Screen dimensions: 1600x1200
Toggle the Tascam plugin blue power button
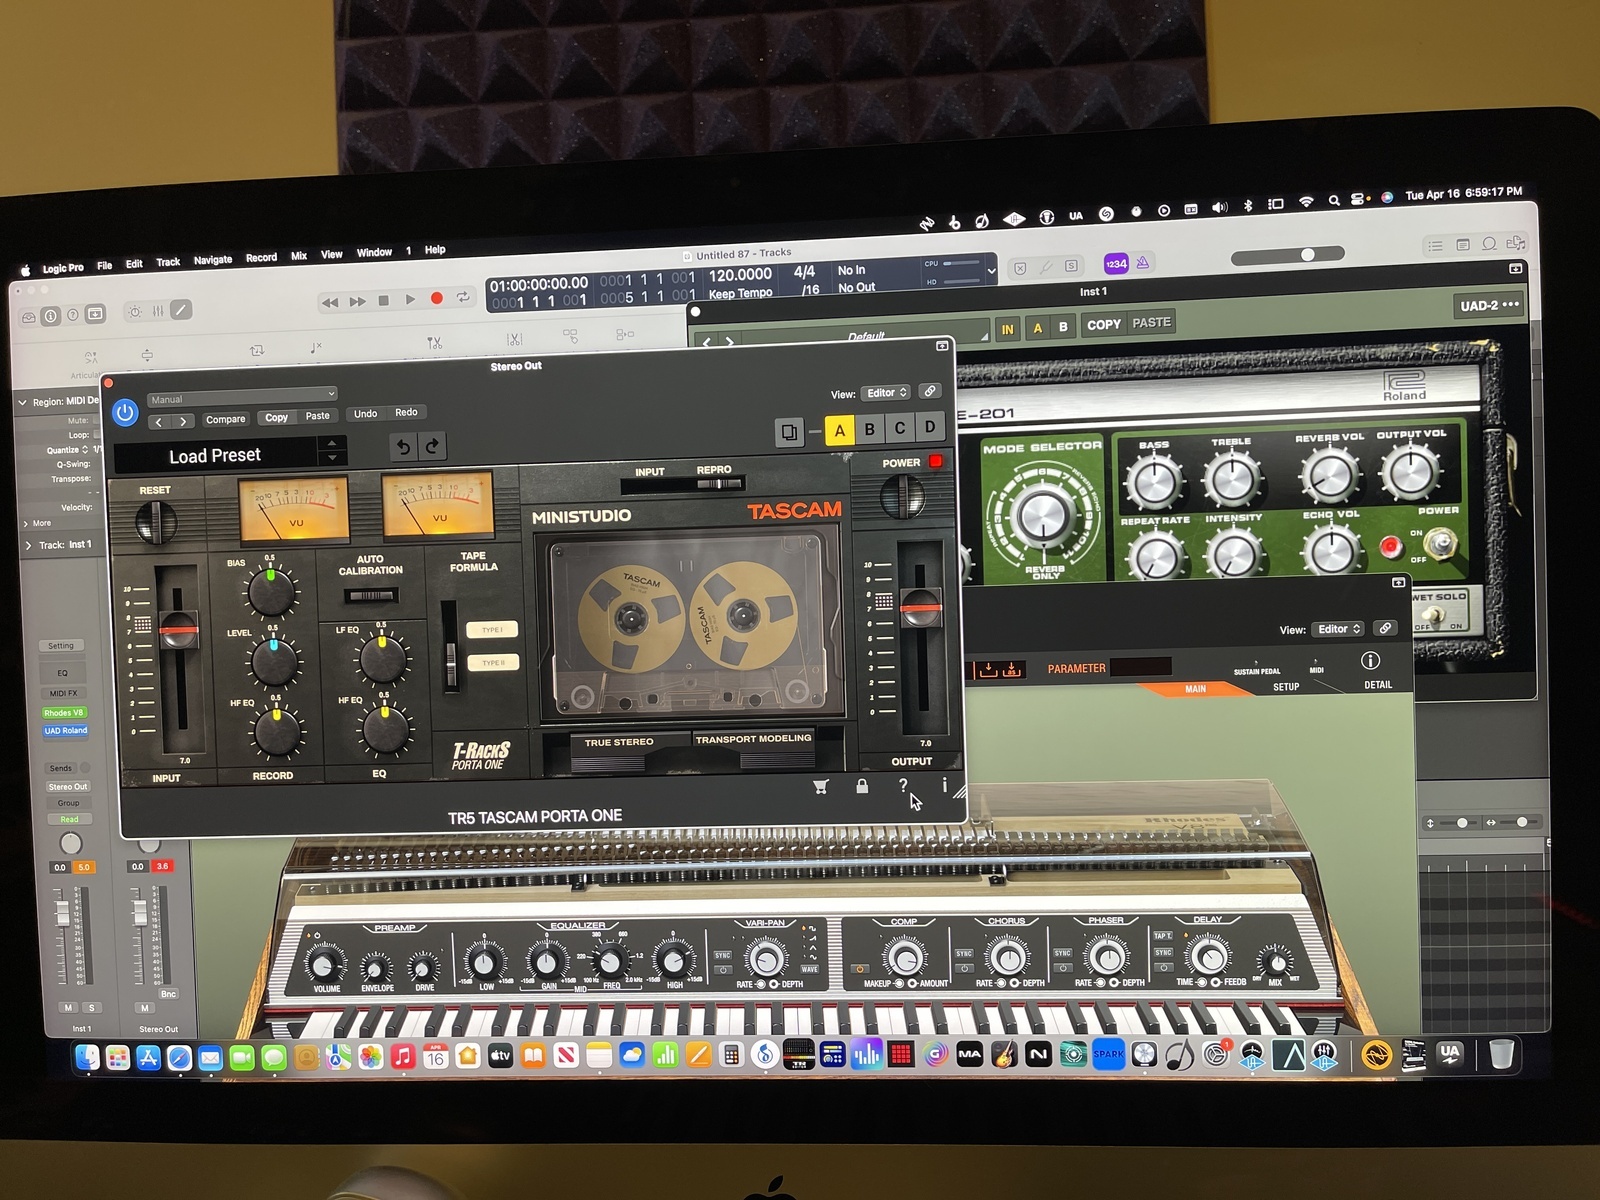125,412
